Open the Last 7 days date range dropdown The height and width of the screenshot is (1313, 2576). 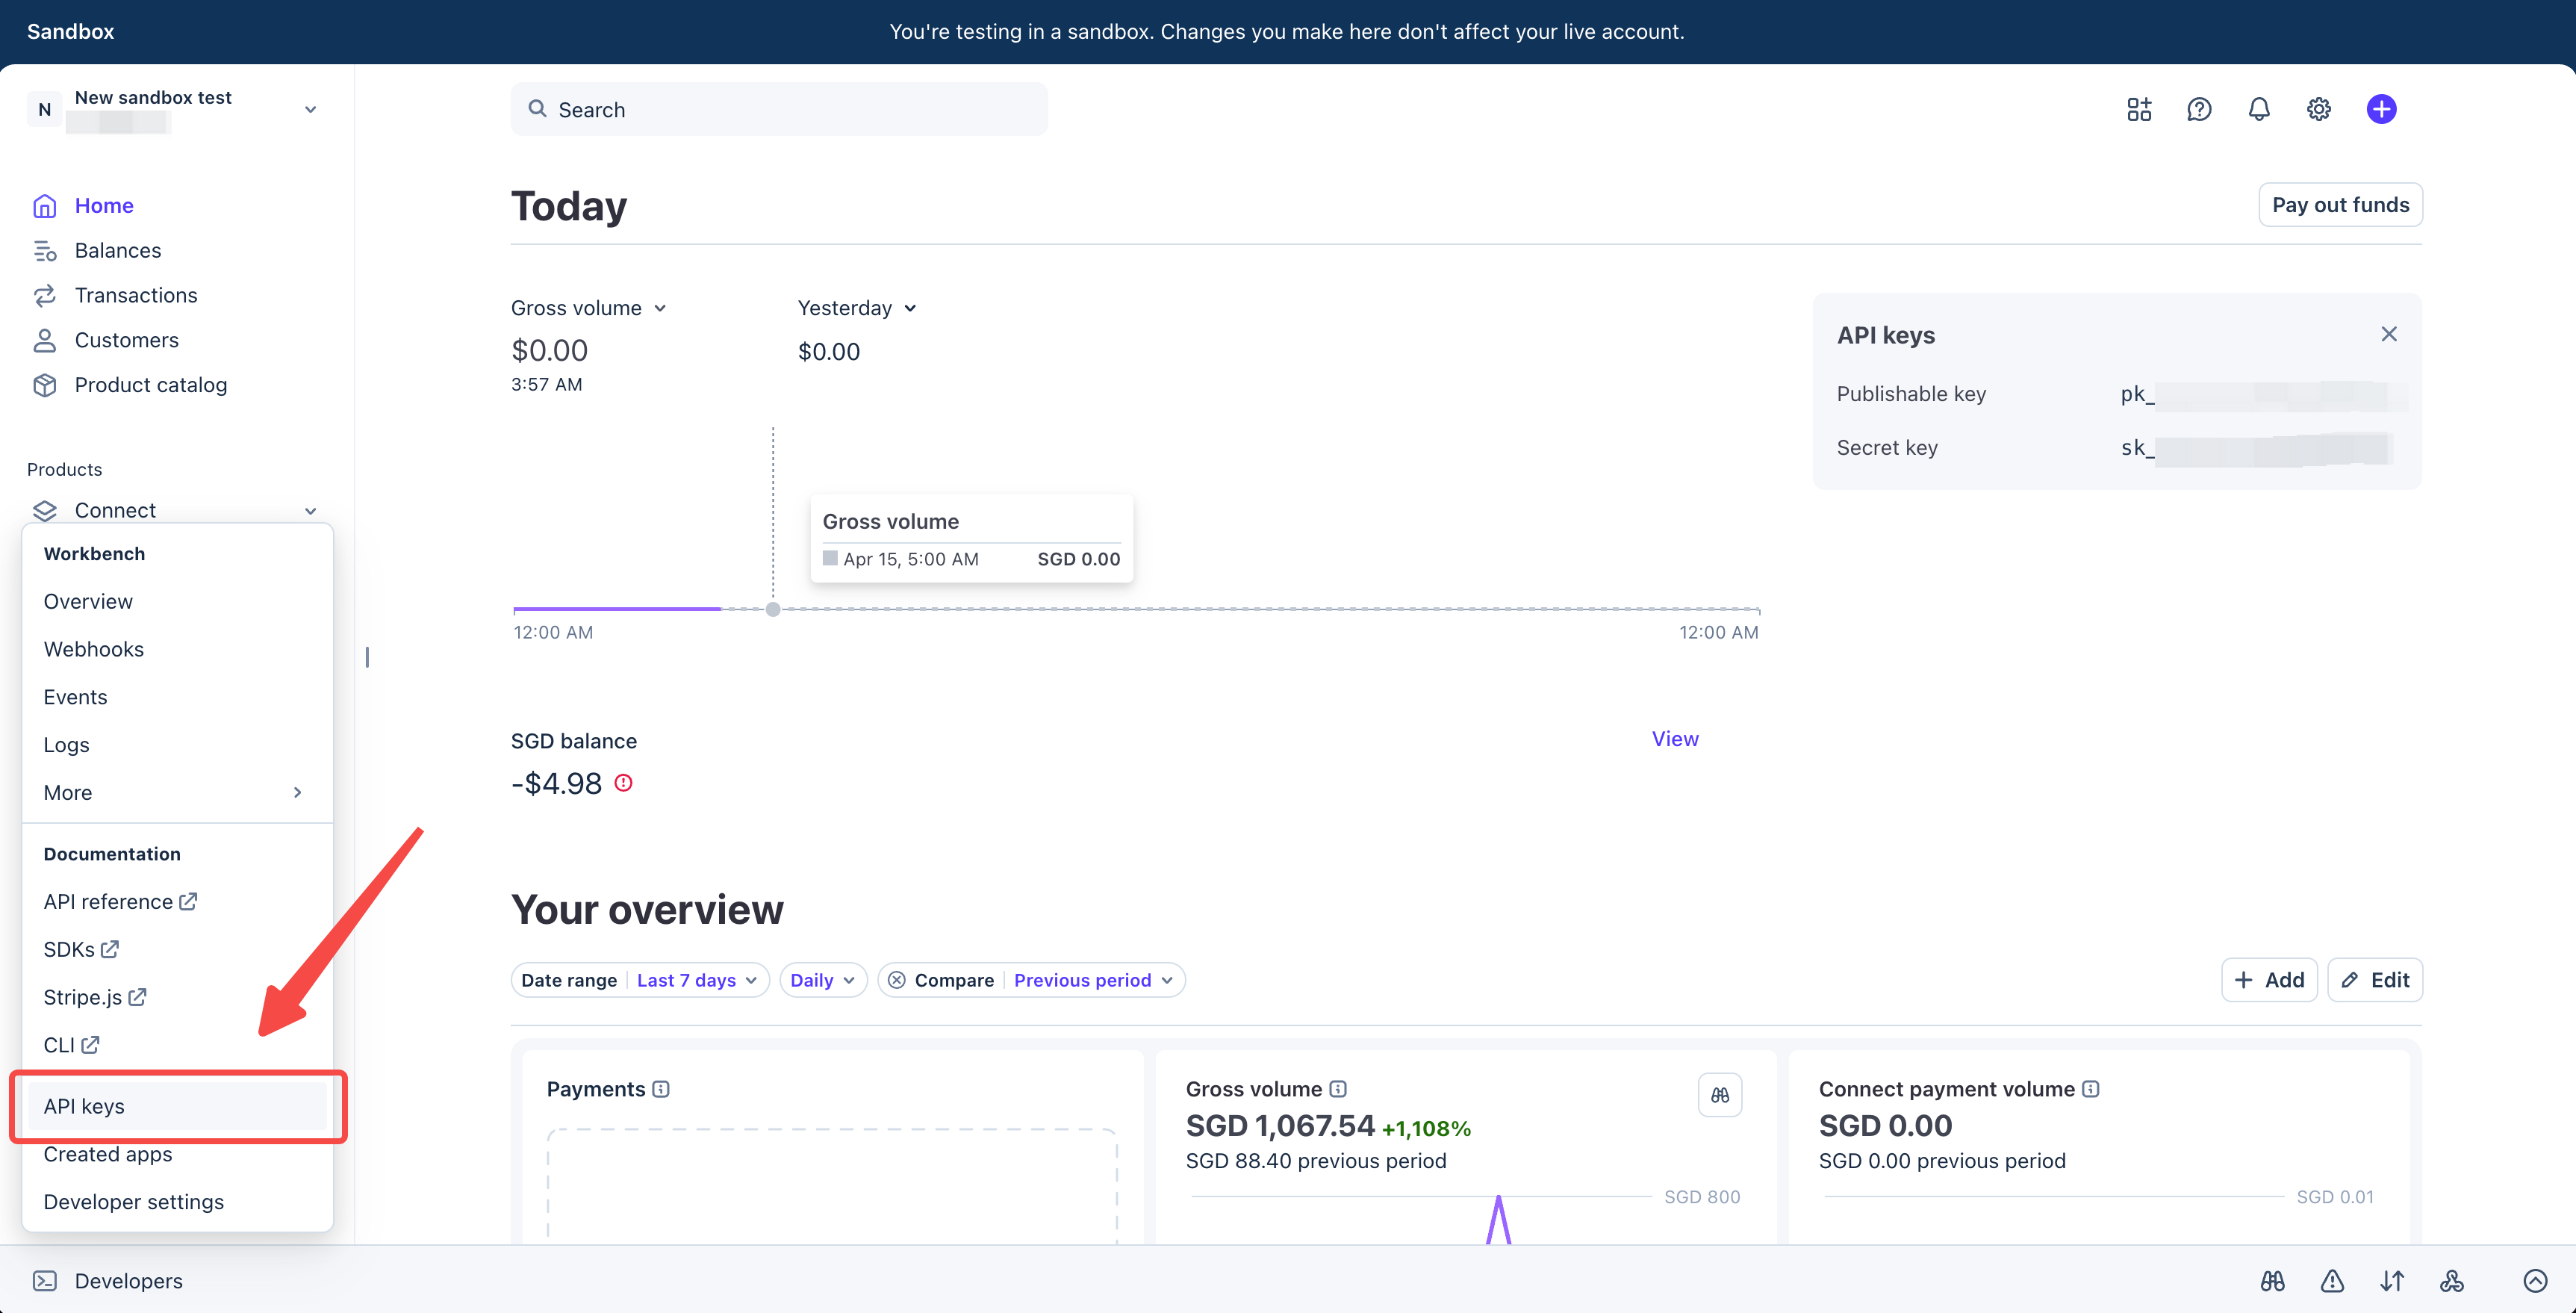tap(697, 980)
